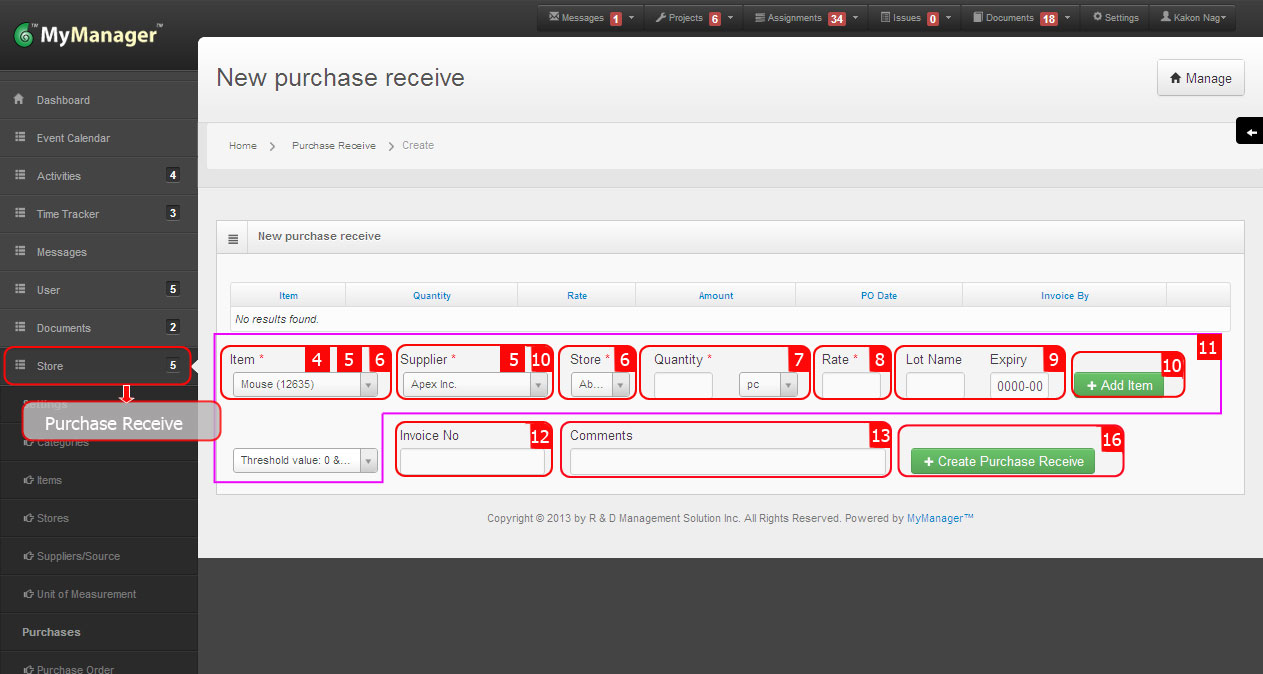Click the Dashboard home icon in the sidebar
The height and width of the screenshot is (674, 1263).
tap(18, 98)
